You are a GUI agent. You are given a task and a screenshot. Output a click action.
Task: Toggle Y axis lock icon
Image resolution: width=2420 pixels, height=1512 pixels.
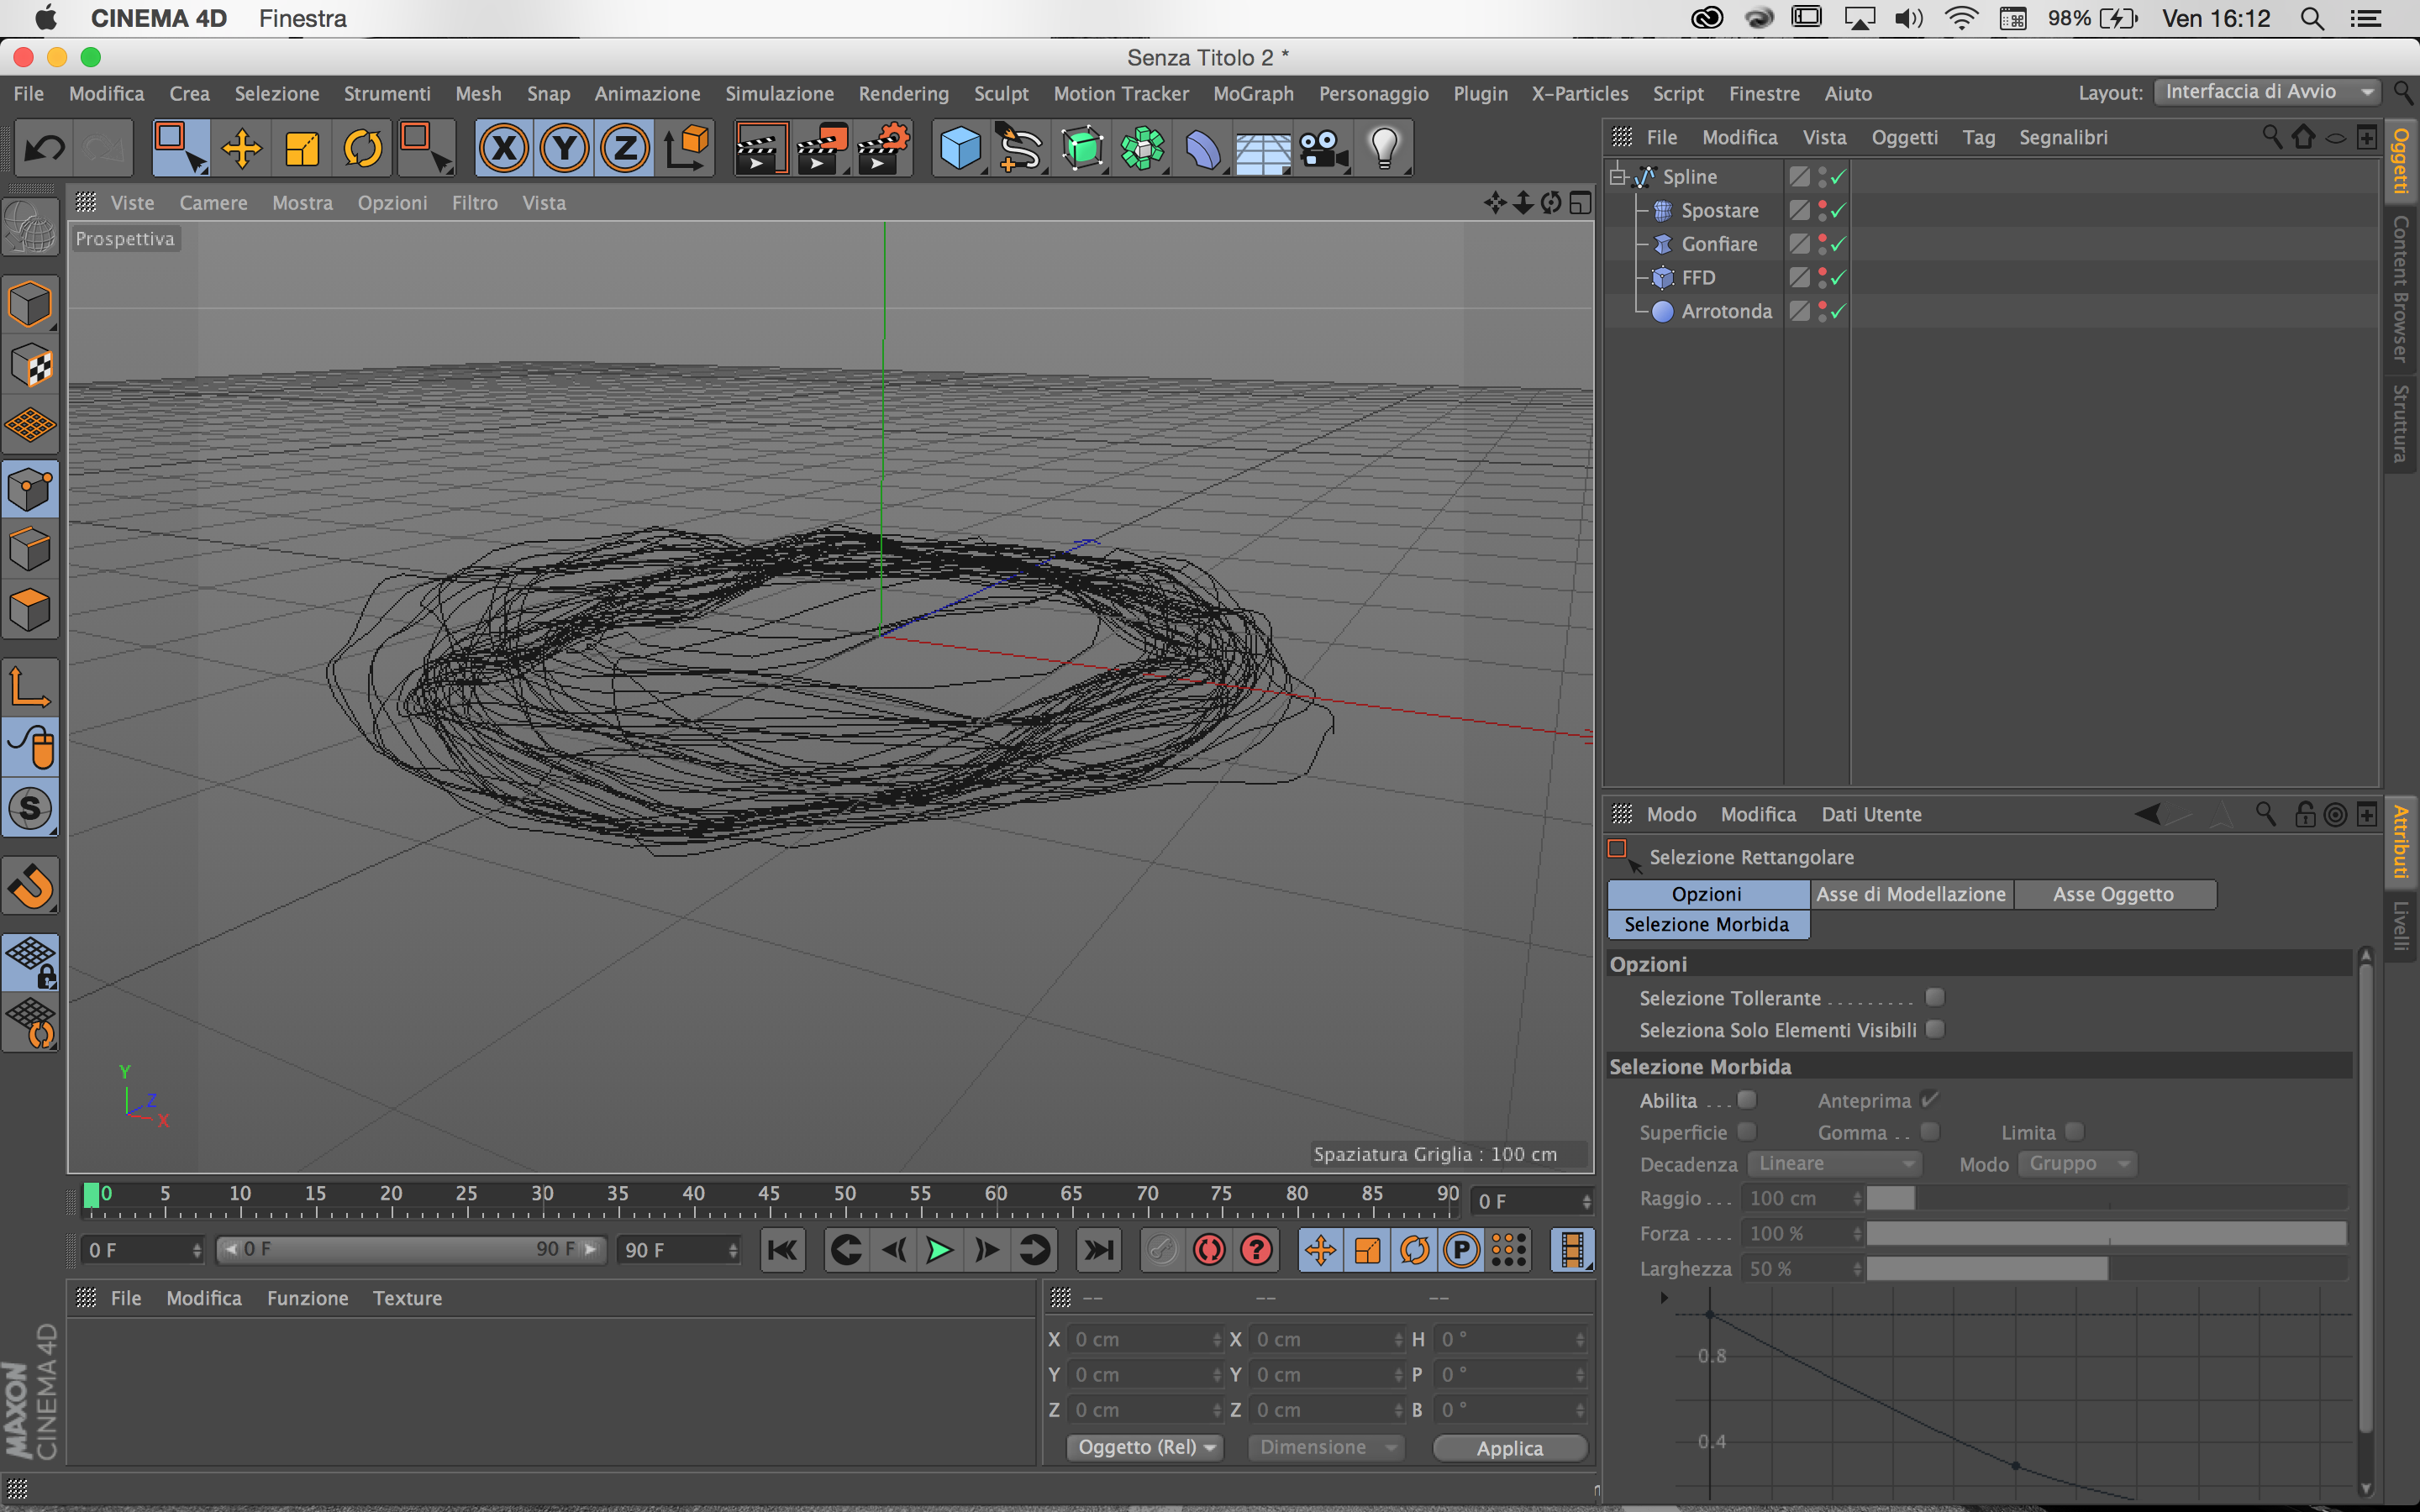point(564,148)
